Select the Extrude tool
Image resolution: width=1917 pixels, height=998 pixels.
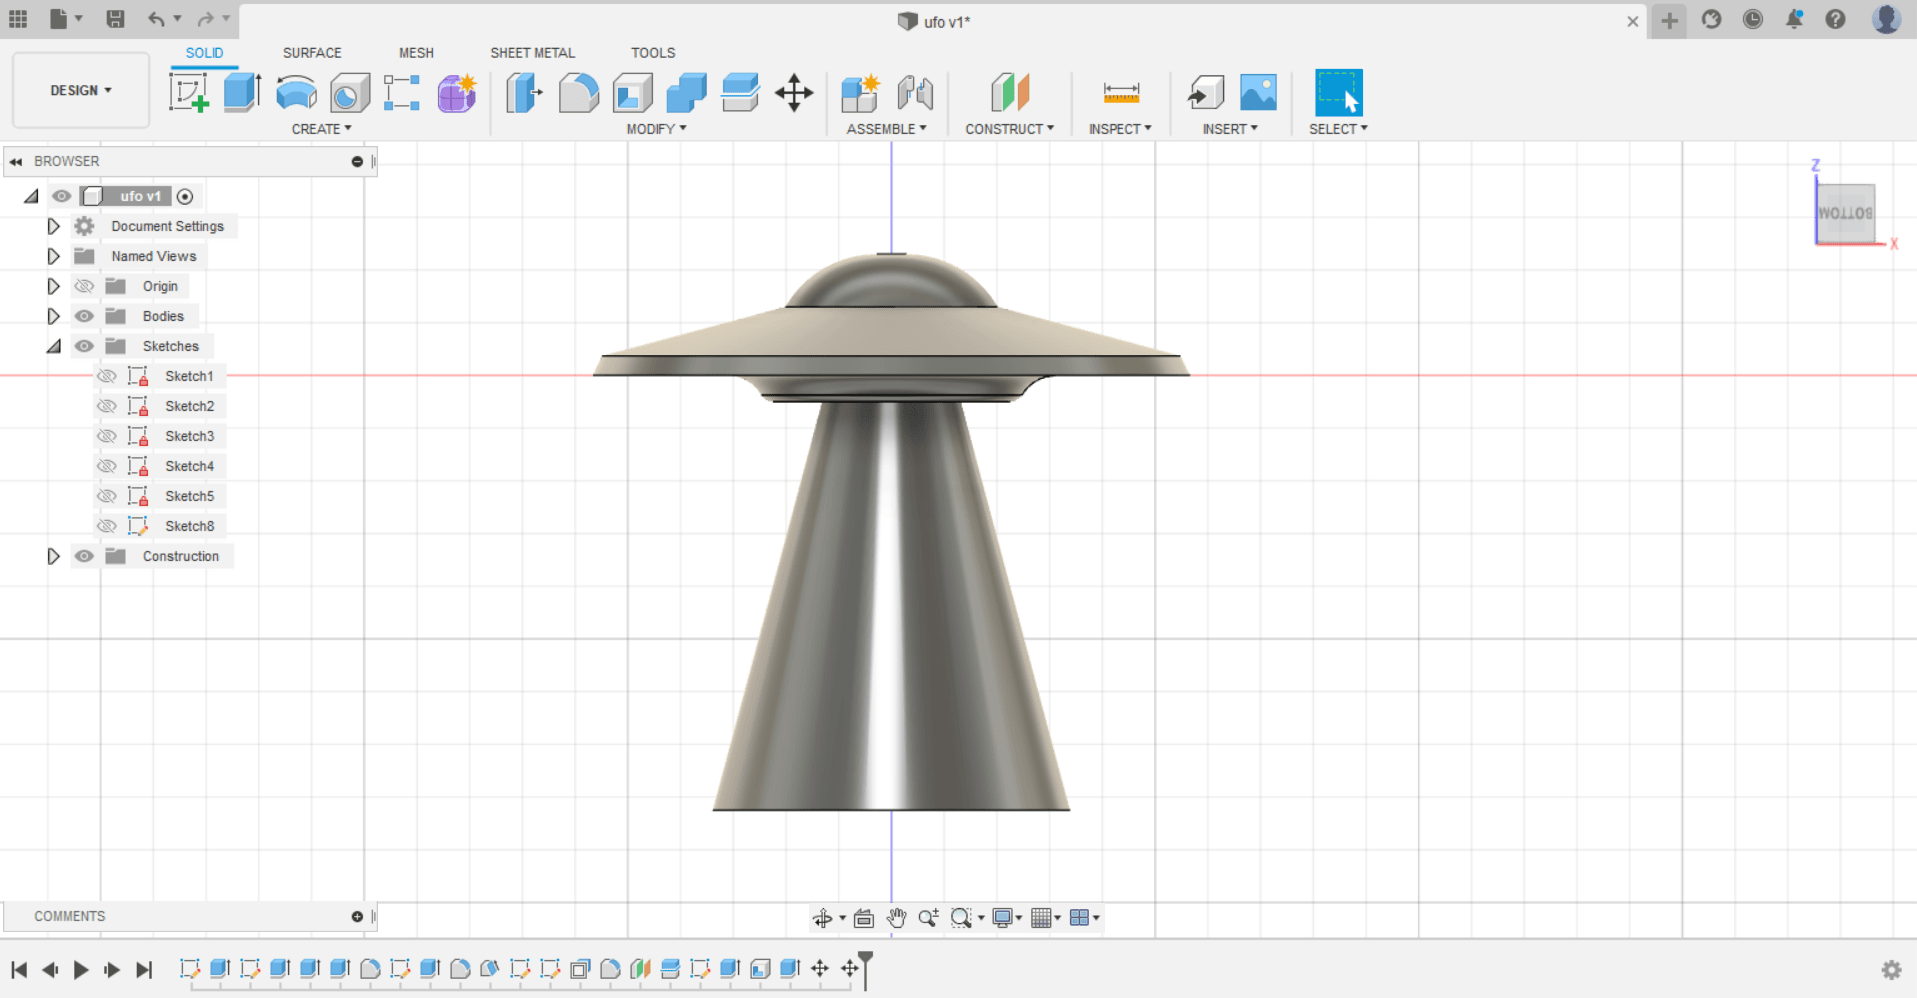click(x=242, y=93)
